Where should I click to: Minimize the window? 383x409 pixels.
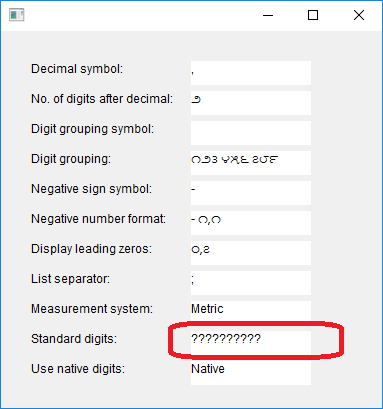point(268,15)
